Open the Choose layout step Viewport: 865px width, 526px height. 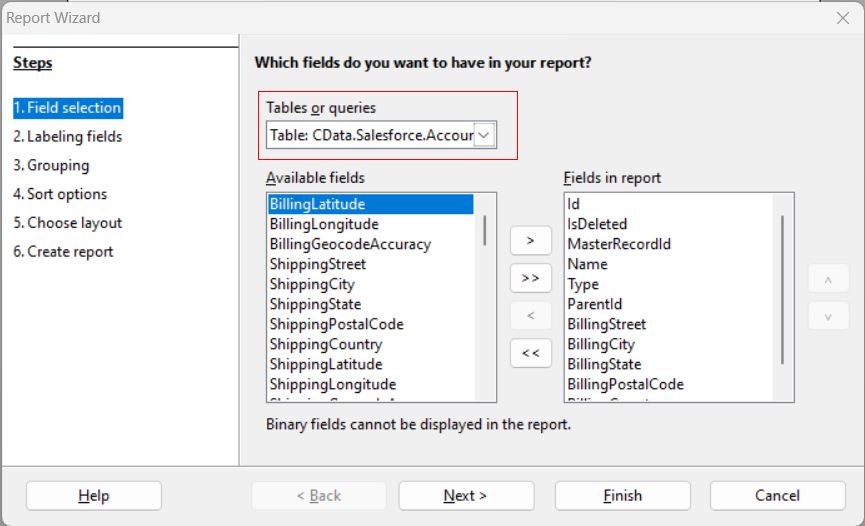[x=67, y=223]
